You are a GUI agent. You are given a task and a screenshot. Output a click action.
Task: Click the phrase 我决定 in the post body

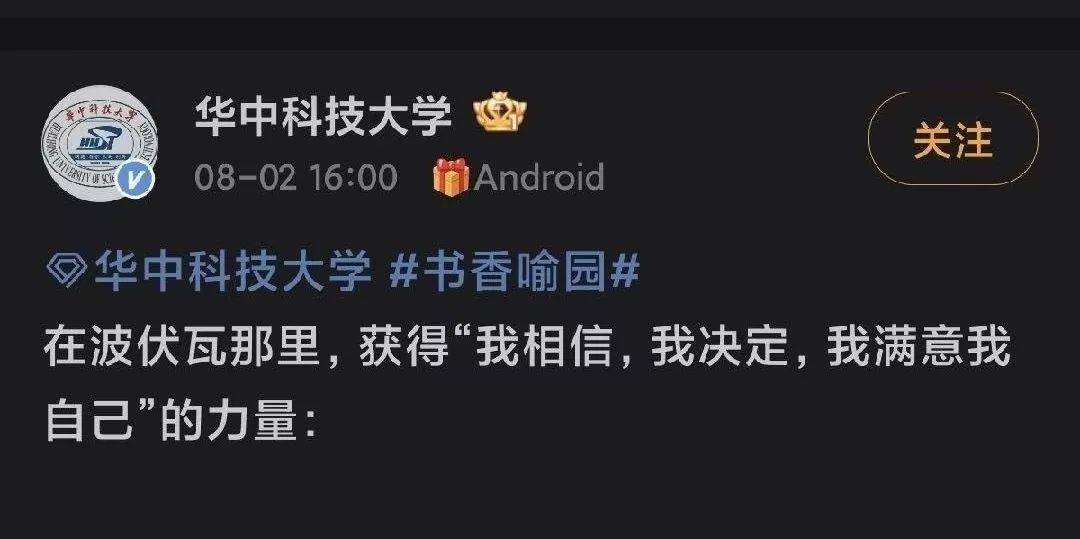tap(720, 348)
